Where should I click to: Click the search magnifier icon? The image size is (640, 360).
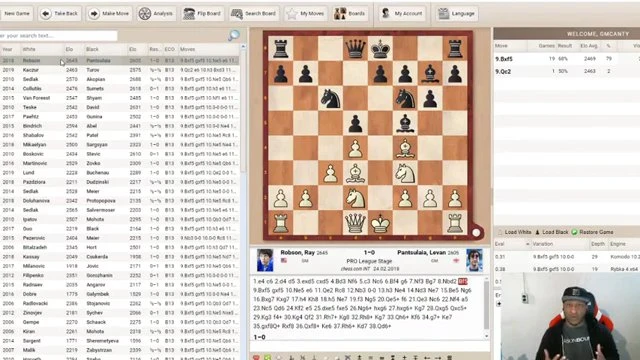pyautogui.click(x=234, y=36)
